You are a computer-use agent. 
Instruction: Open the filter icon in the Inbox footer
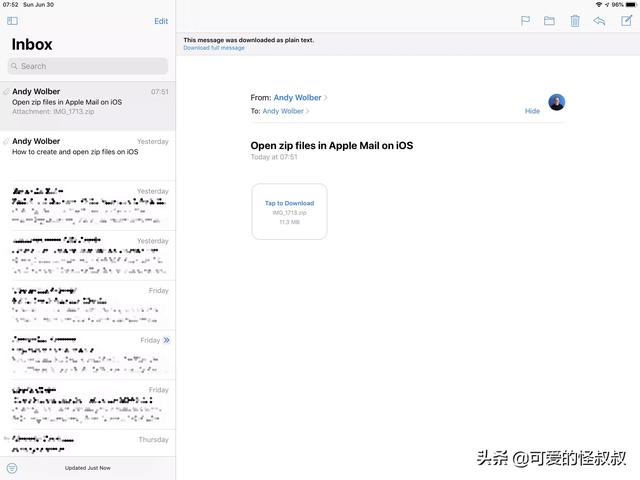point(12,468)
